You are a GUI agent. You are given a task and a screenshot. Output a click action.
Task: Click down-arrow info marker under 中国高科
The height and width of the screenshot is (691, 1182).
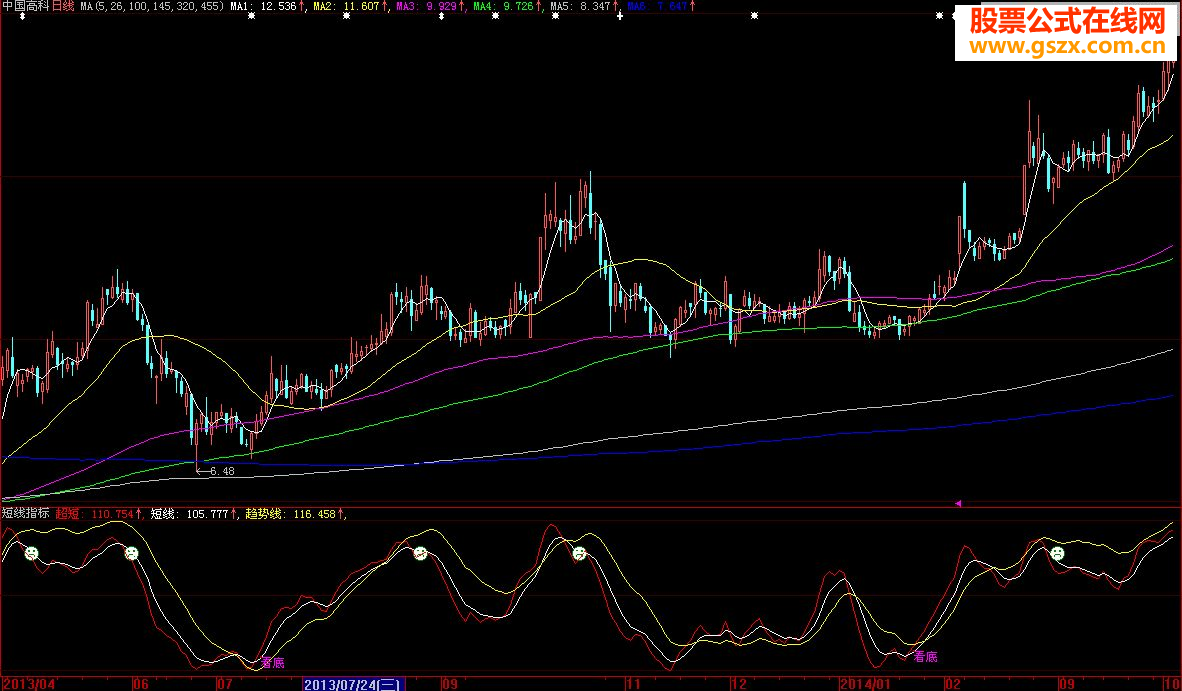pyautogui.click(x=22, y=17)
